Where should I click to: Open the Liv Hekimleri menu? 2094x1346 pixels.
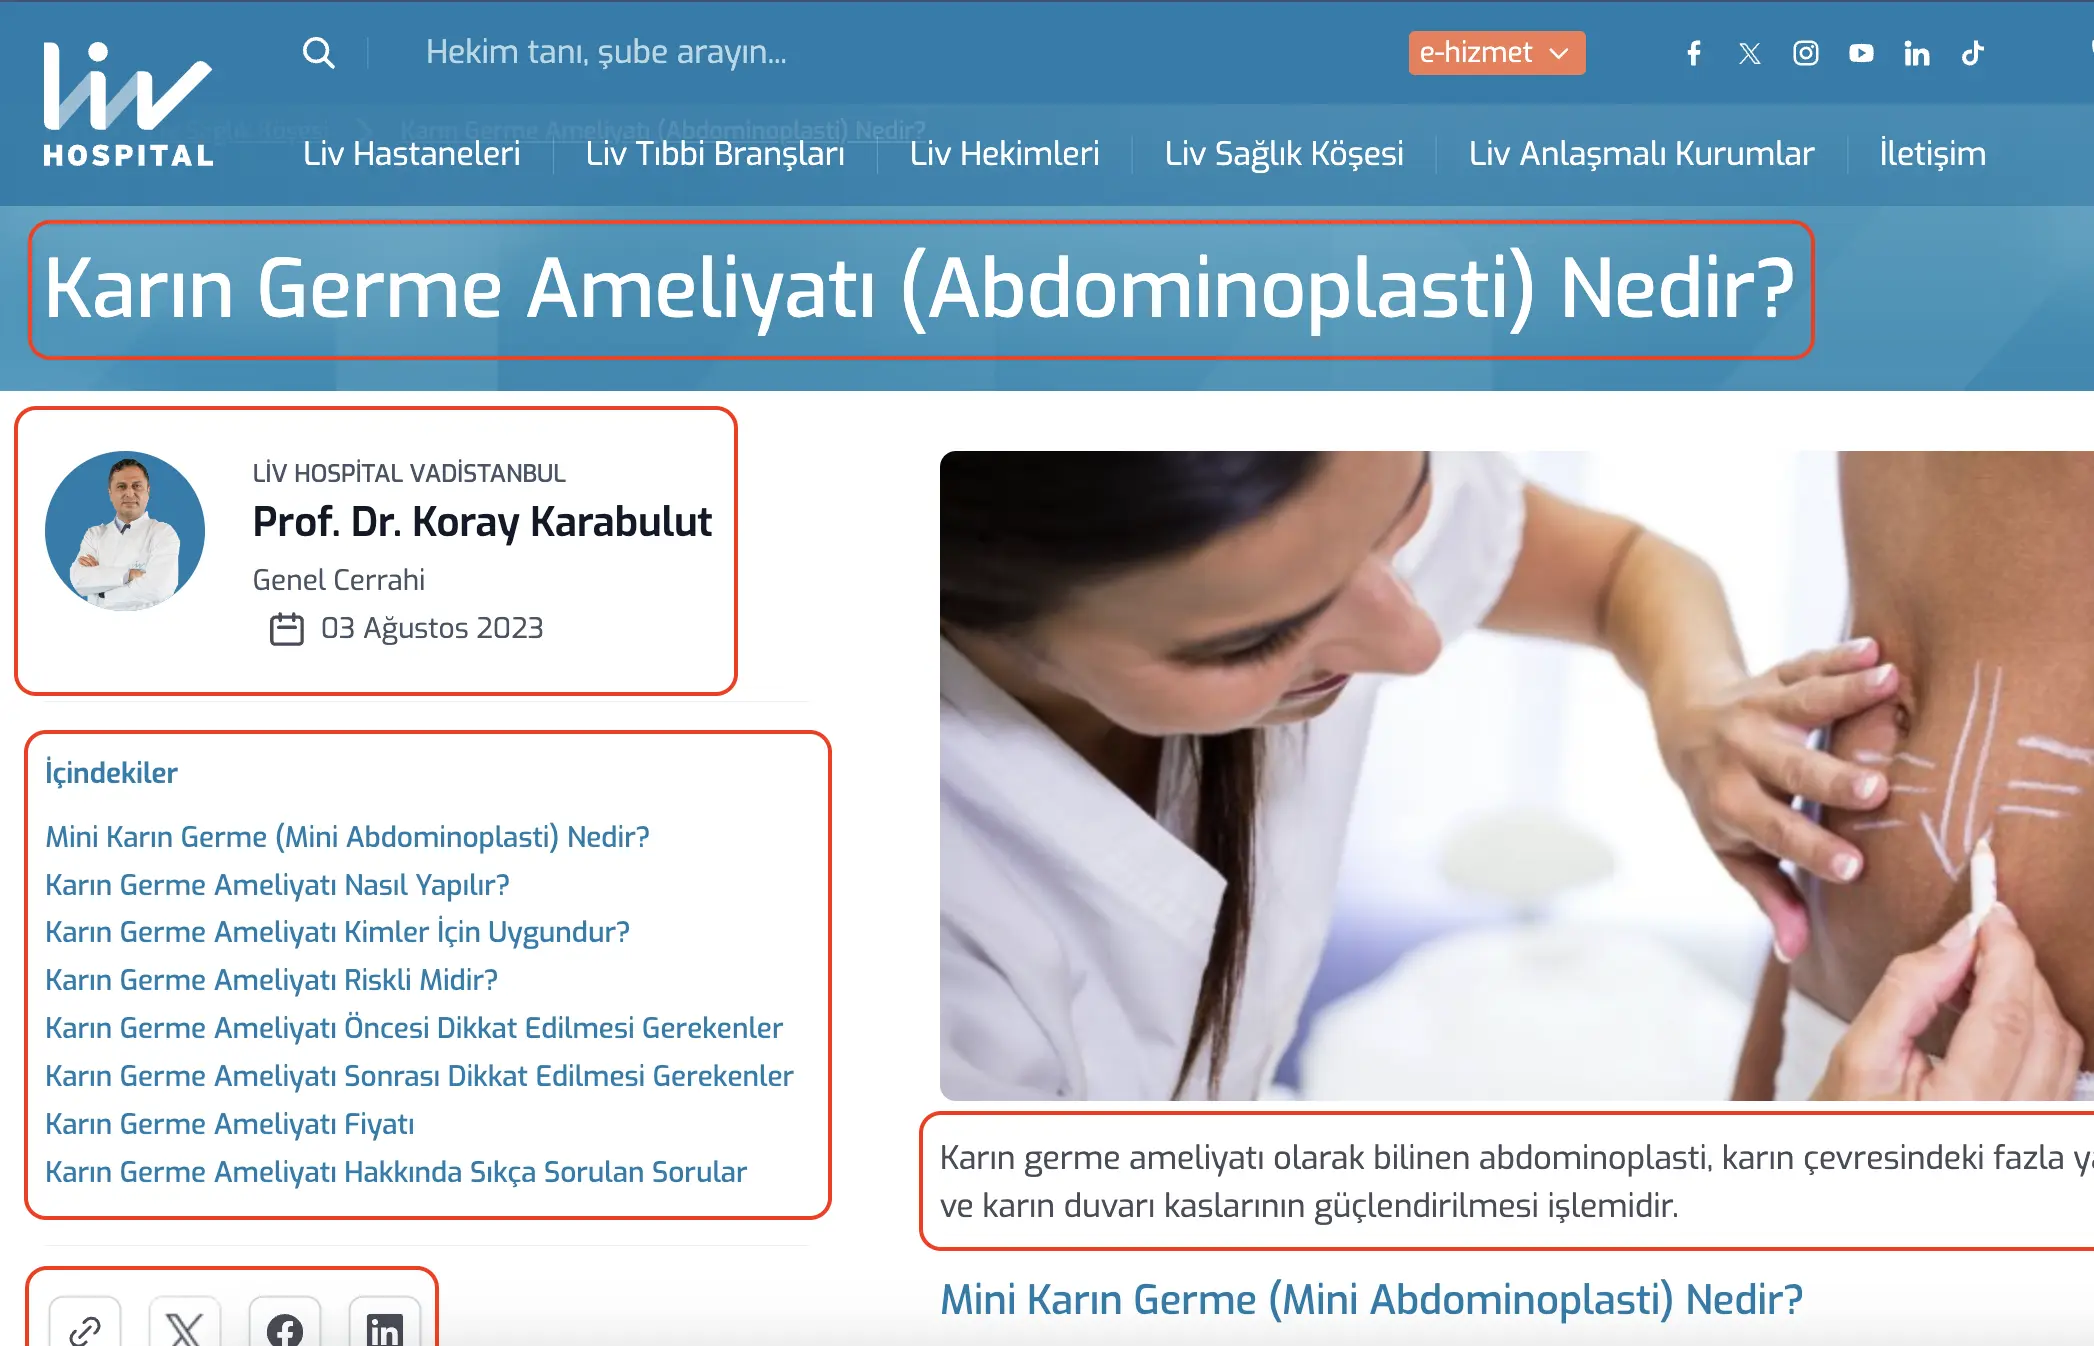(1004, 154)
